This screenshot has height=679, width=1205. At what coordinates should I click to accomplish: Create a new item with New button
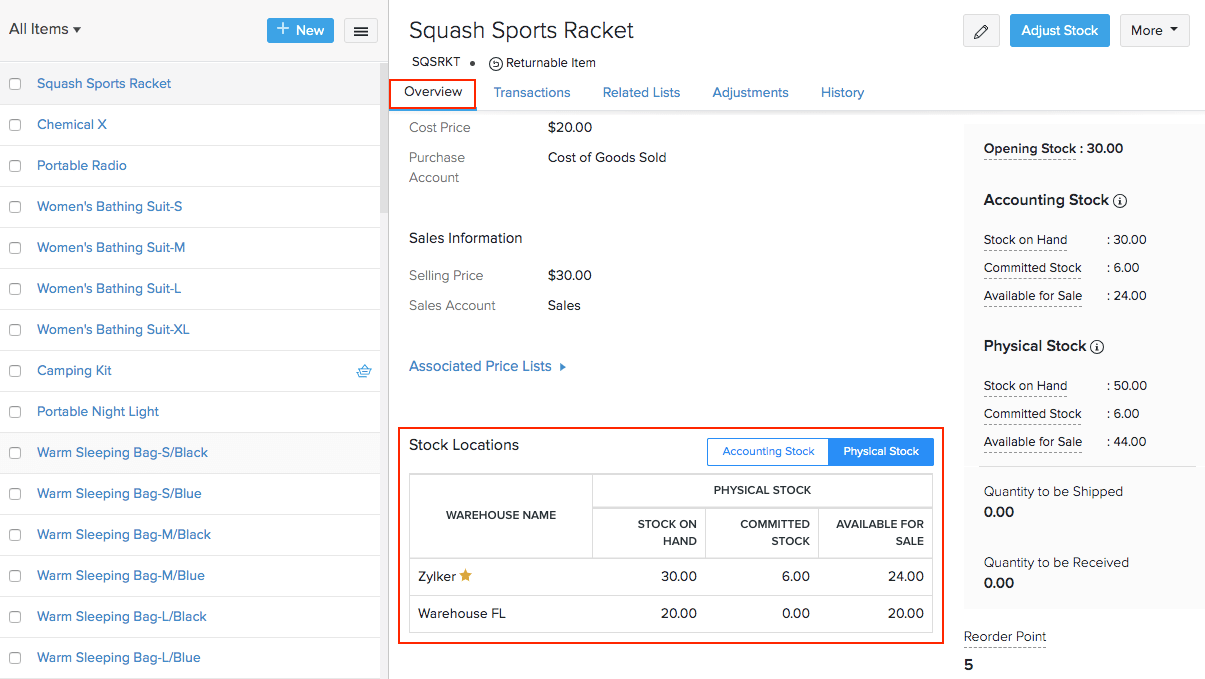(300, 30)
